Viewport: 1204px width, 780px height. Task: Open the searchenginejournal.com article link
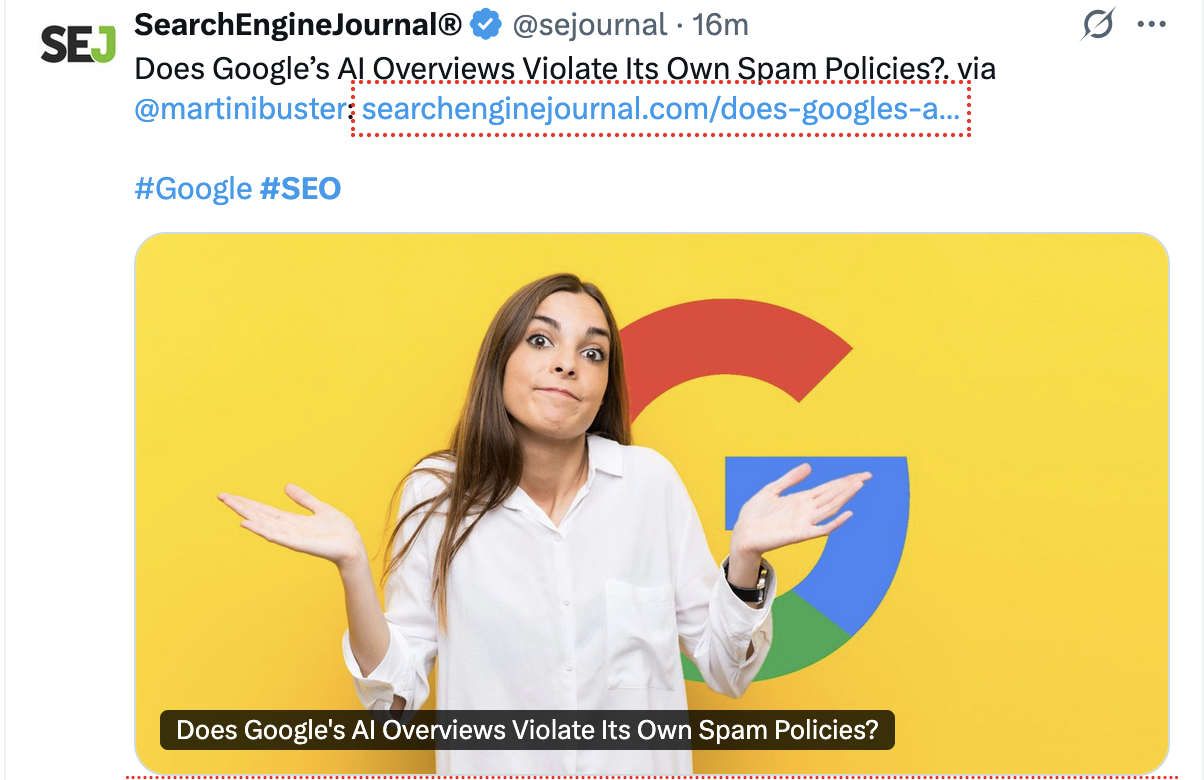[x=660, y=108]
